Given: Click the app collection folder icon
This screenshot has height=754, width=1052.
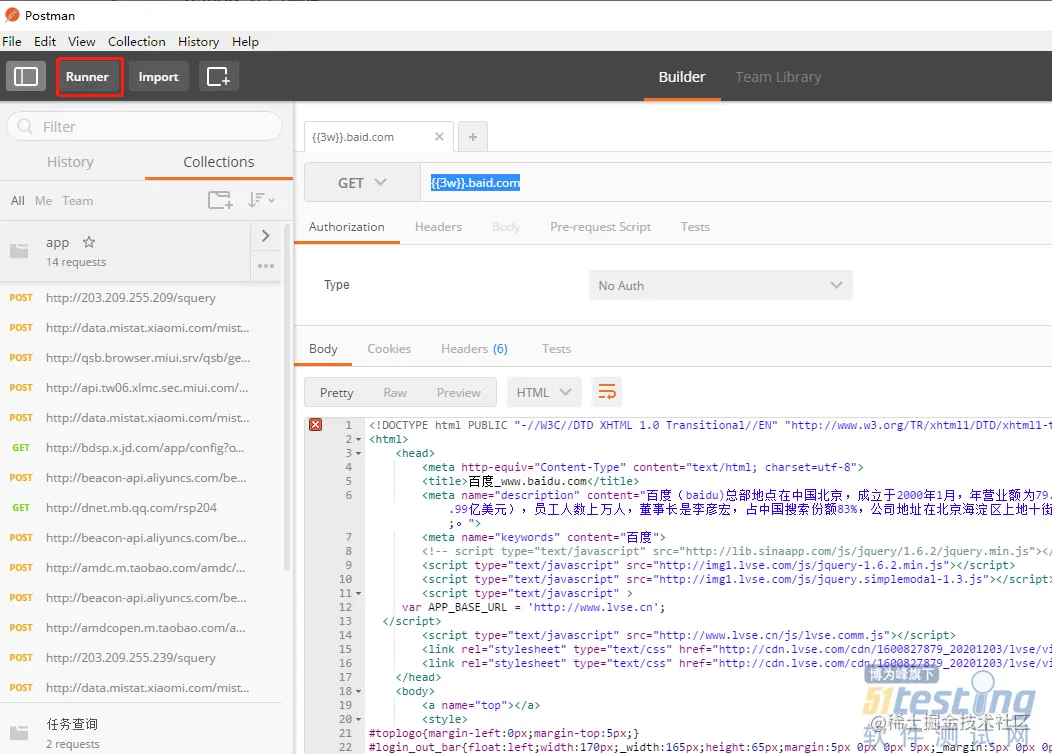Looking at the screenshot, I should (x=19, y=252).
